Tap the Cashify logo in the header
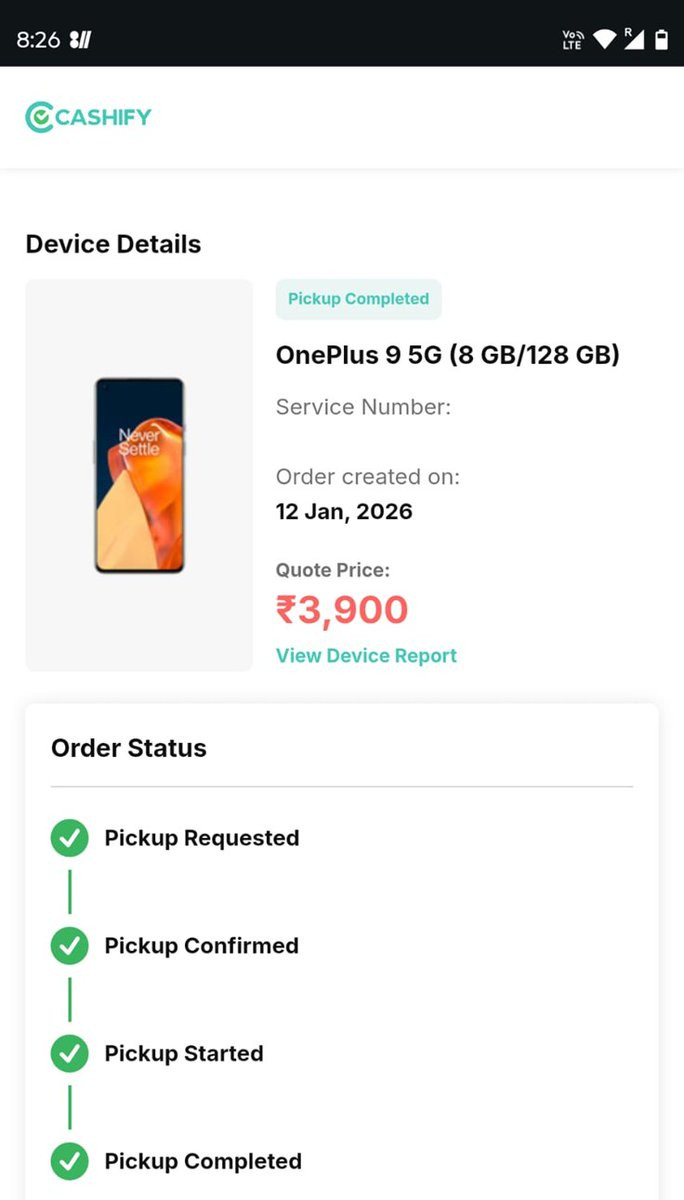Viewport: 684px width, 1200px height. point(88,117)
